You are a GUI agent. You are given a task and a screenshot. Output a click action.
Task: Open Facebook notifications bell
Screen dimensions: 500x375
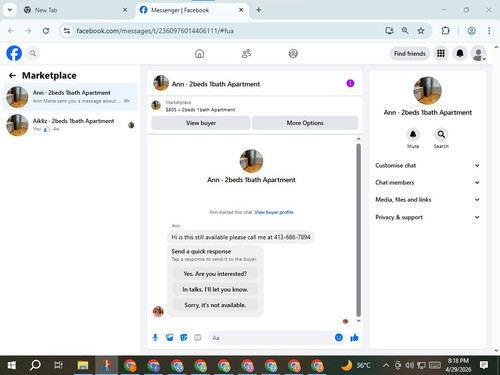pyautogui.click(x=460, y=53)
